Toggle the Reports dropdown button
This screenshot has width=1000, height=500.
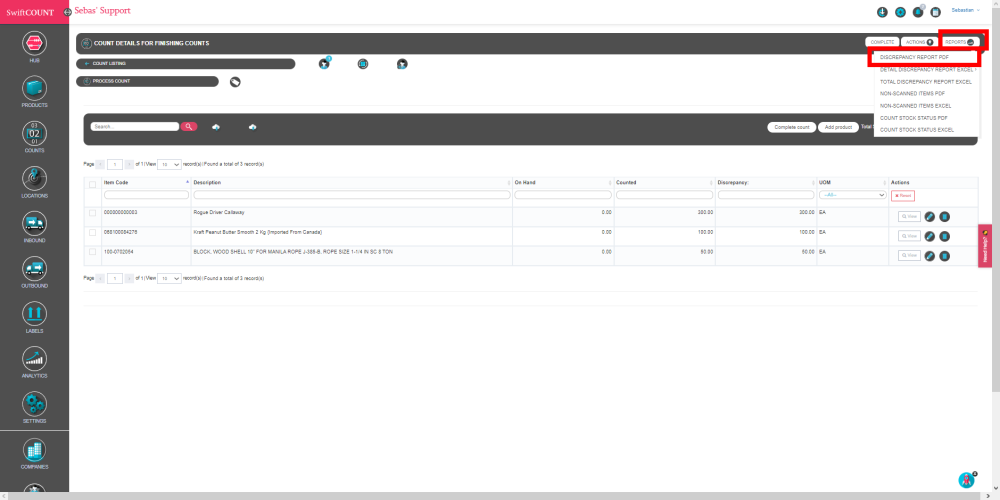point(960,42)
